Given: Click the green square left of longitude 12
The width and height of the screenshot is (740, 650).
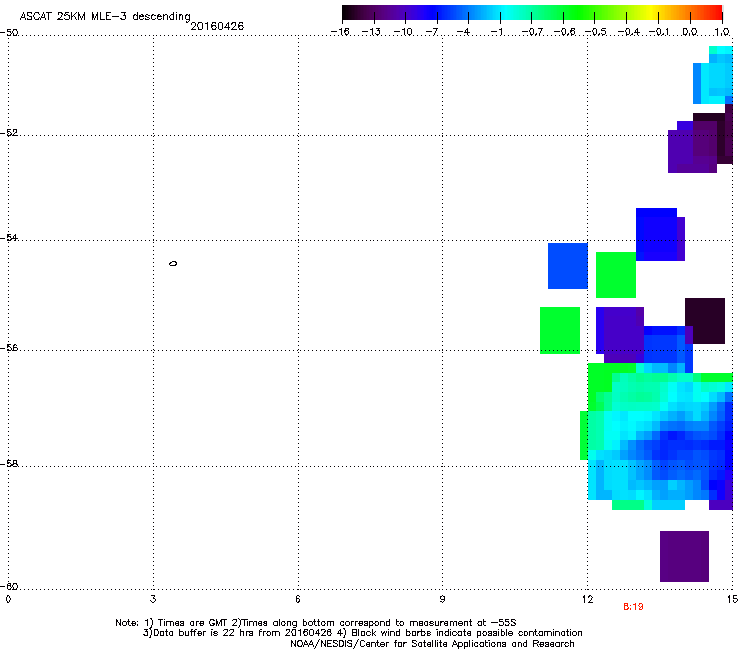Looking at the screenshot, I should (560, 330).
